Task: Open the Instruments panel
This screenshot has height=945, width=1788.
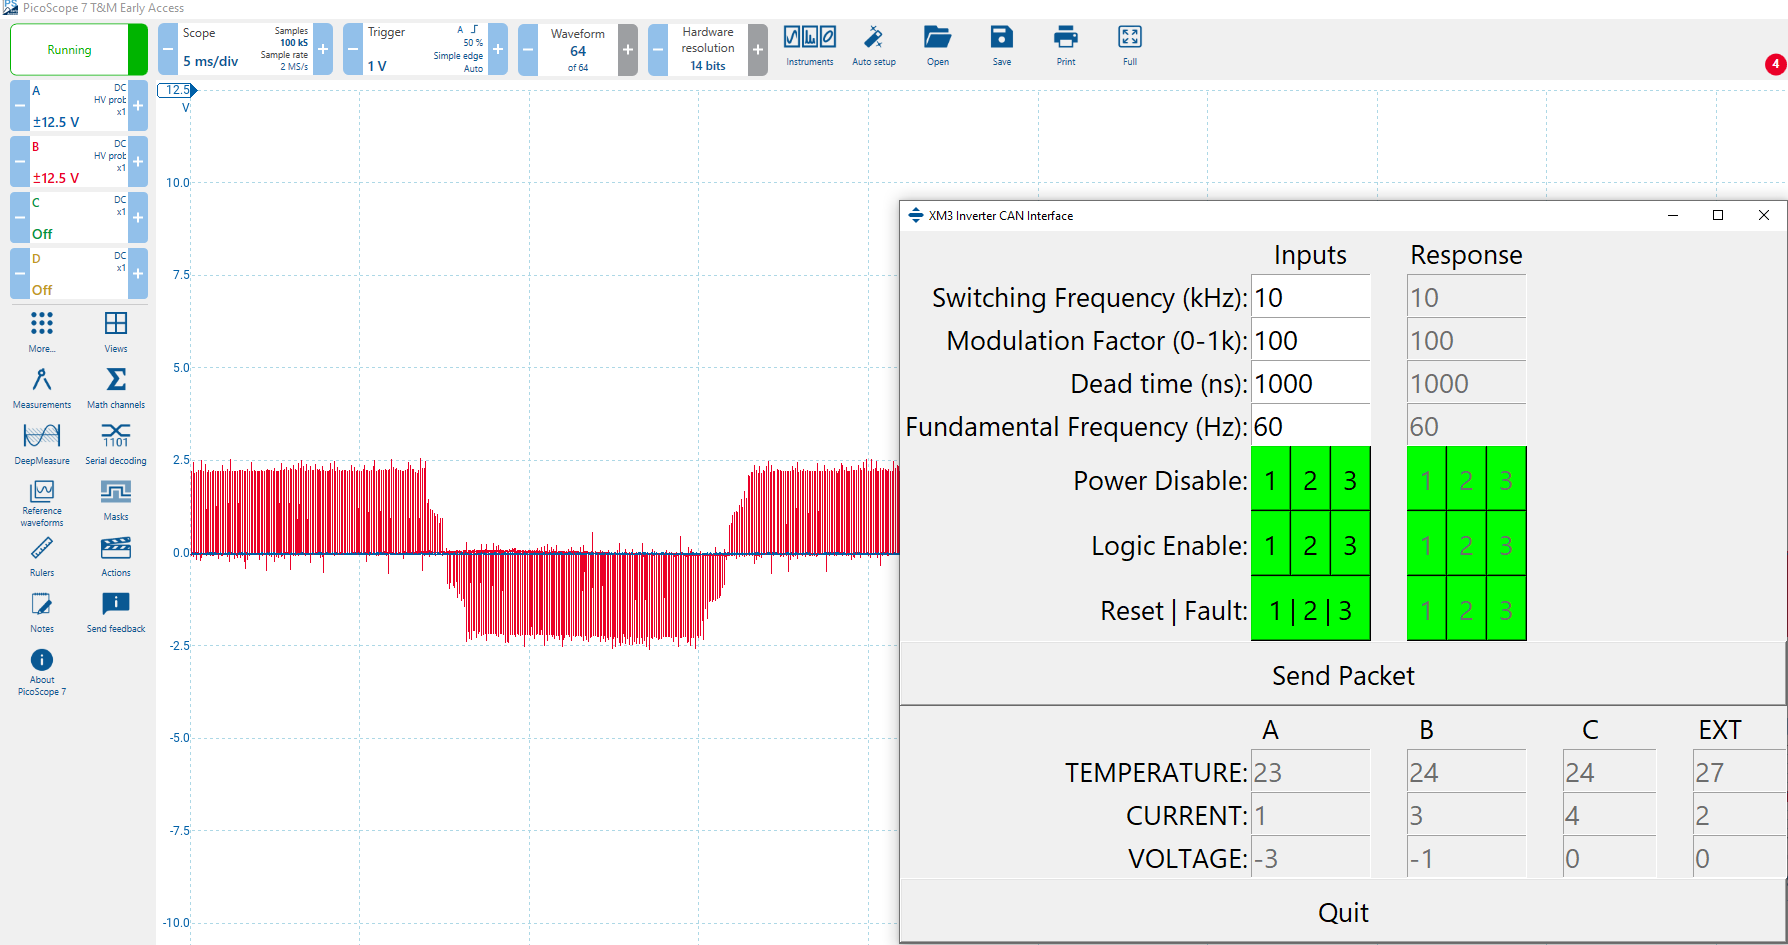Action: click(810, 46)
